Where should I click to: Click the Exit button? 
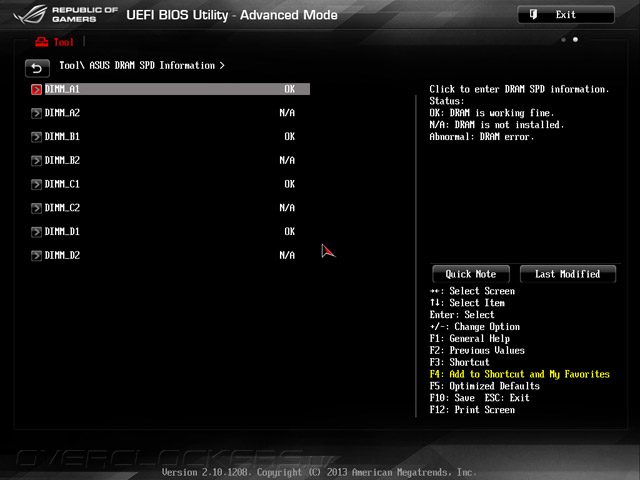pyautogui.click(x=566, y=15)
